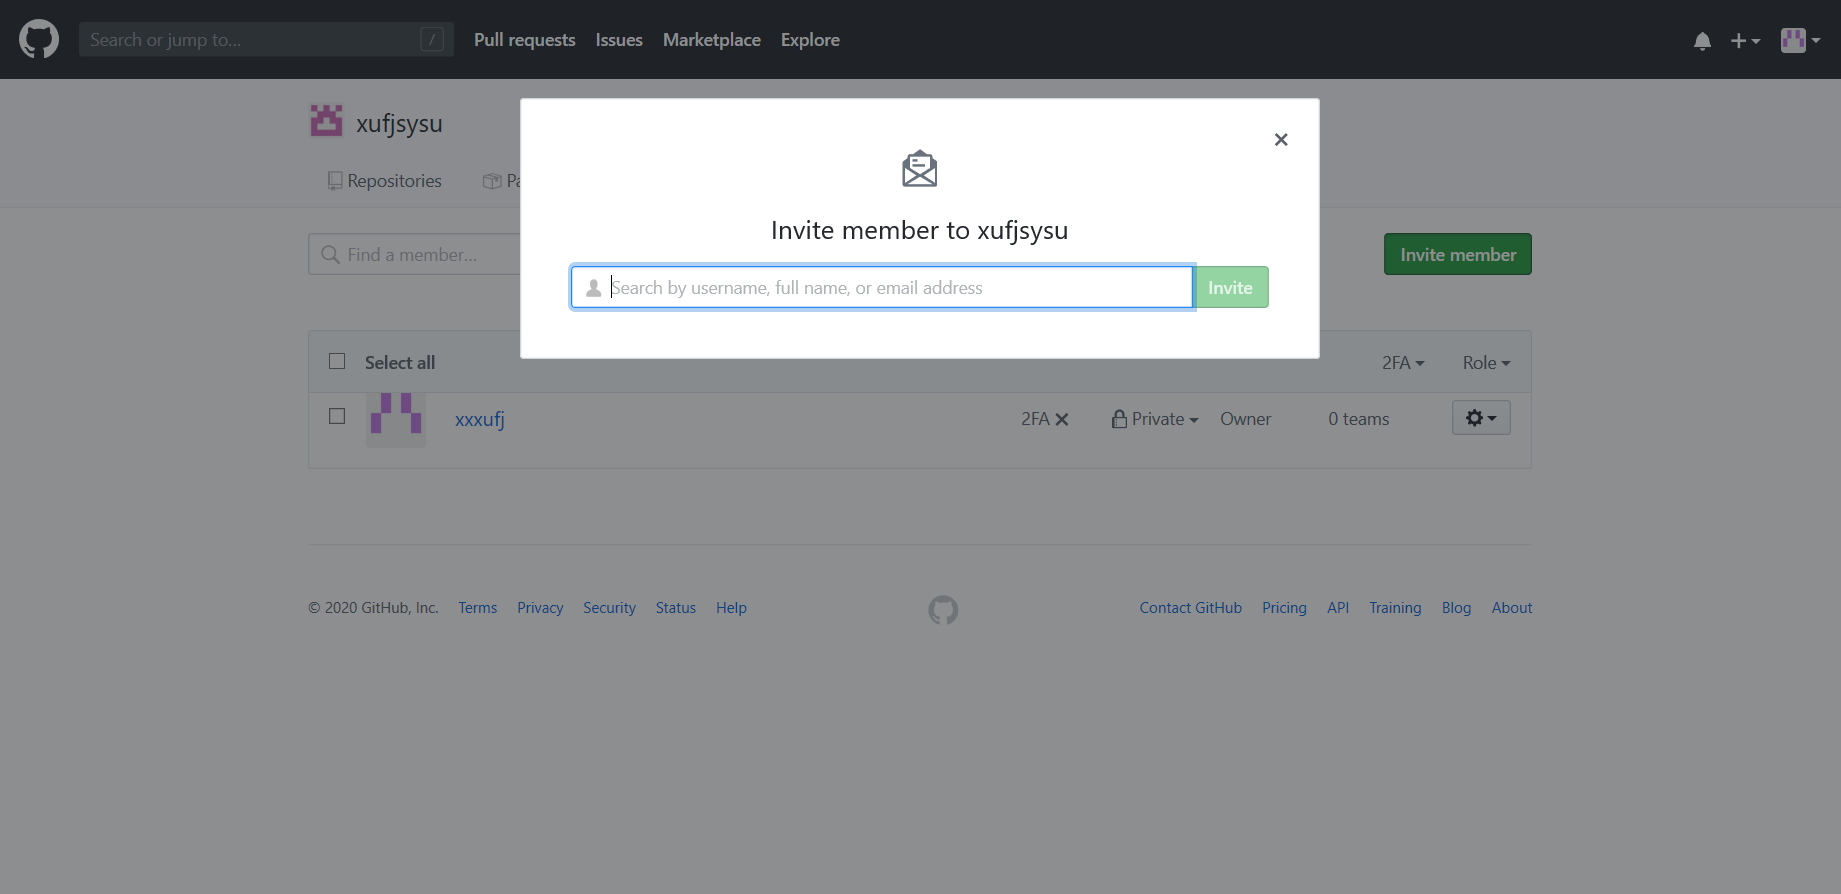Click the person icon in invite field

pos(593,288)
